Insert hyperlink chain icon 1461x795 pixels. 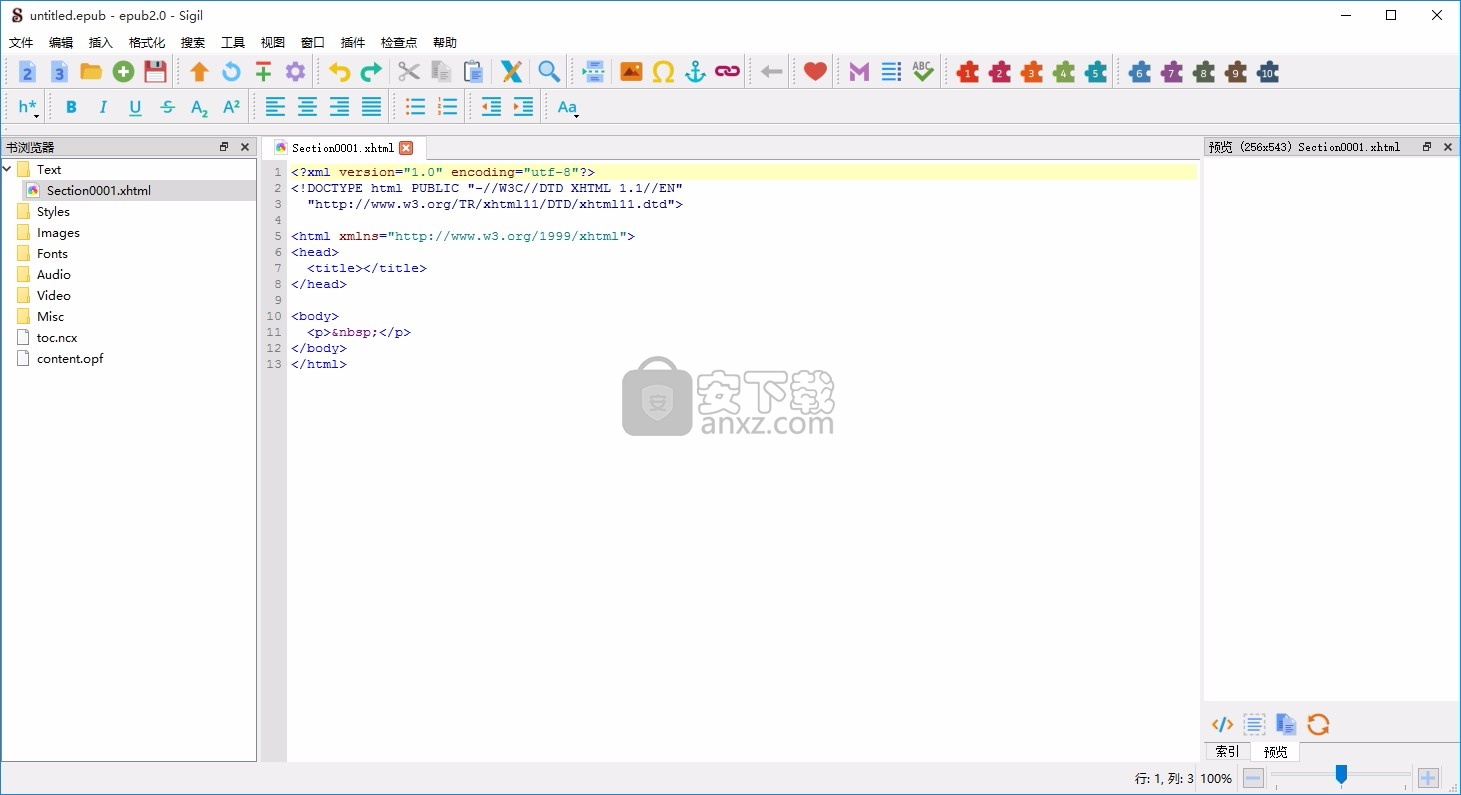coord(727,72)
